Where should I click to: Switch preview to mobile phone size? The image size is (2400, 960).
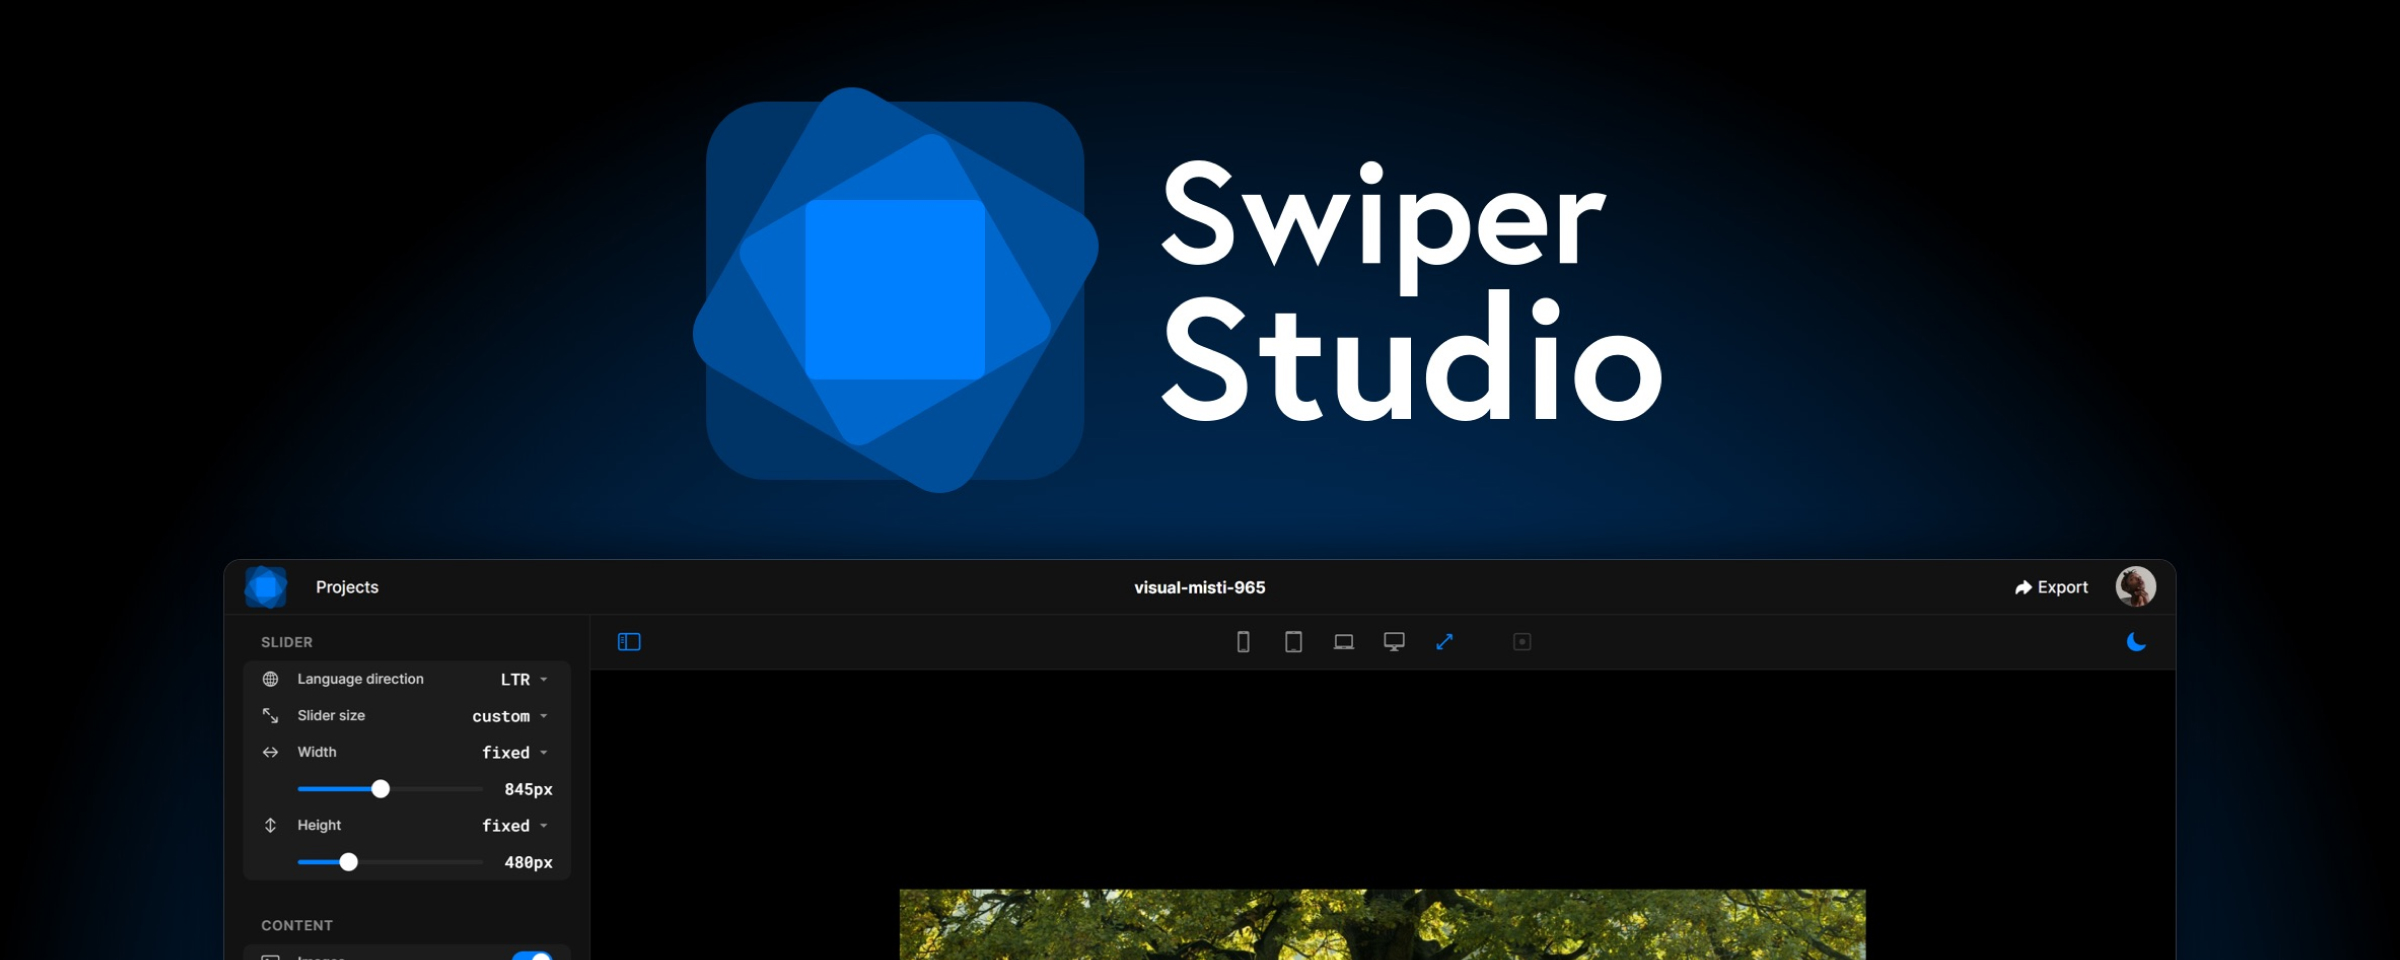tap(1243, 642)
